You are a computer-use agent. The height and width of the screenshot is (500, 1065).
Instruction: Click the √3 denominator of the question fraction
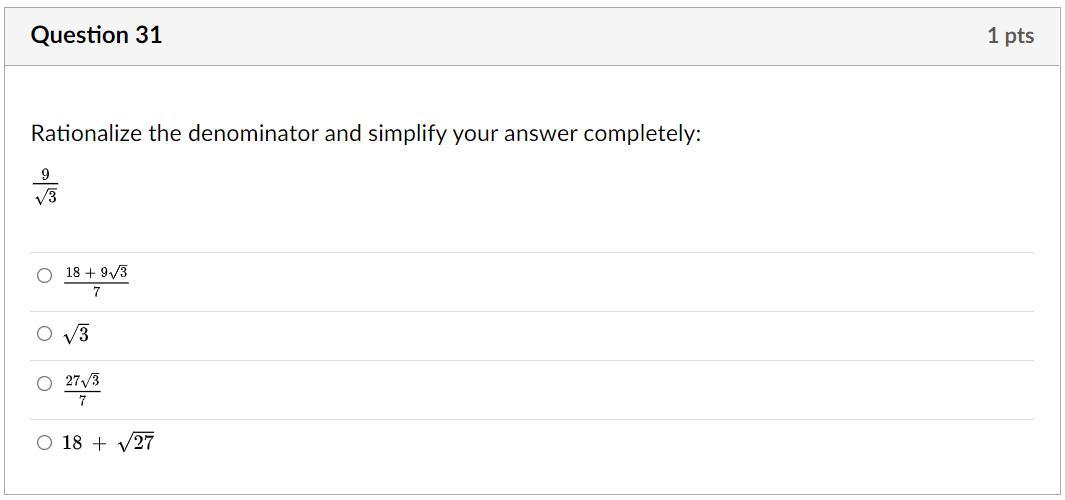46,197
